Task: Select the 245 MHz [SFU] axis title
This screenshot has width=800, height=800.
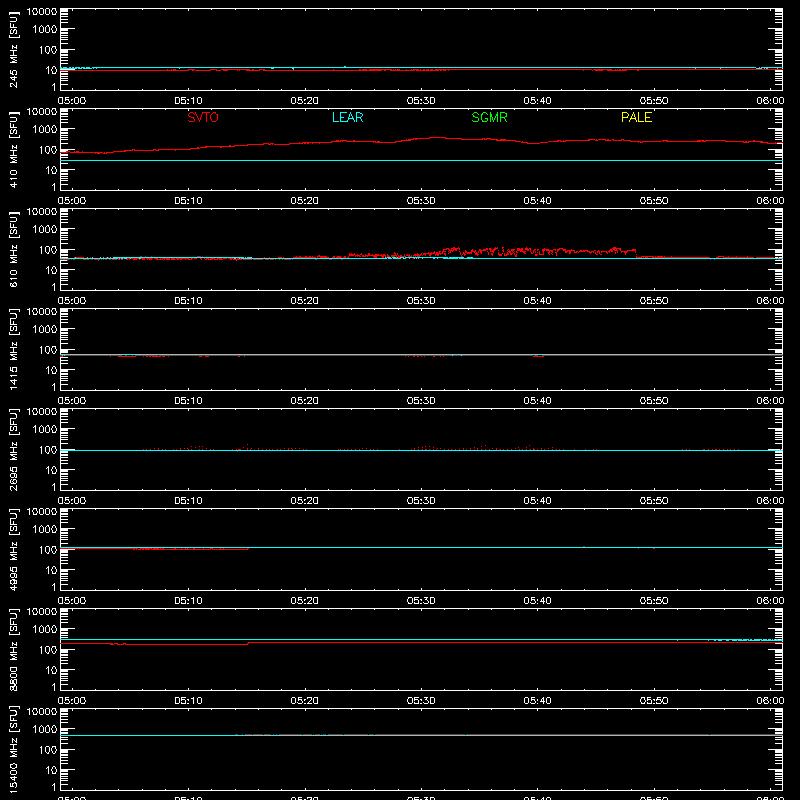Action: 14,49
